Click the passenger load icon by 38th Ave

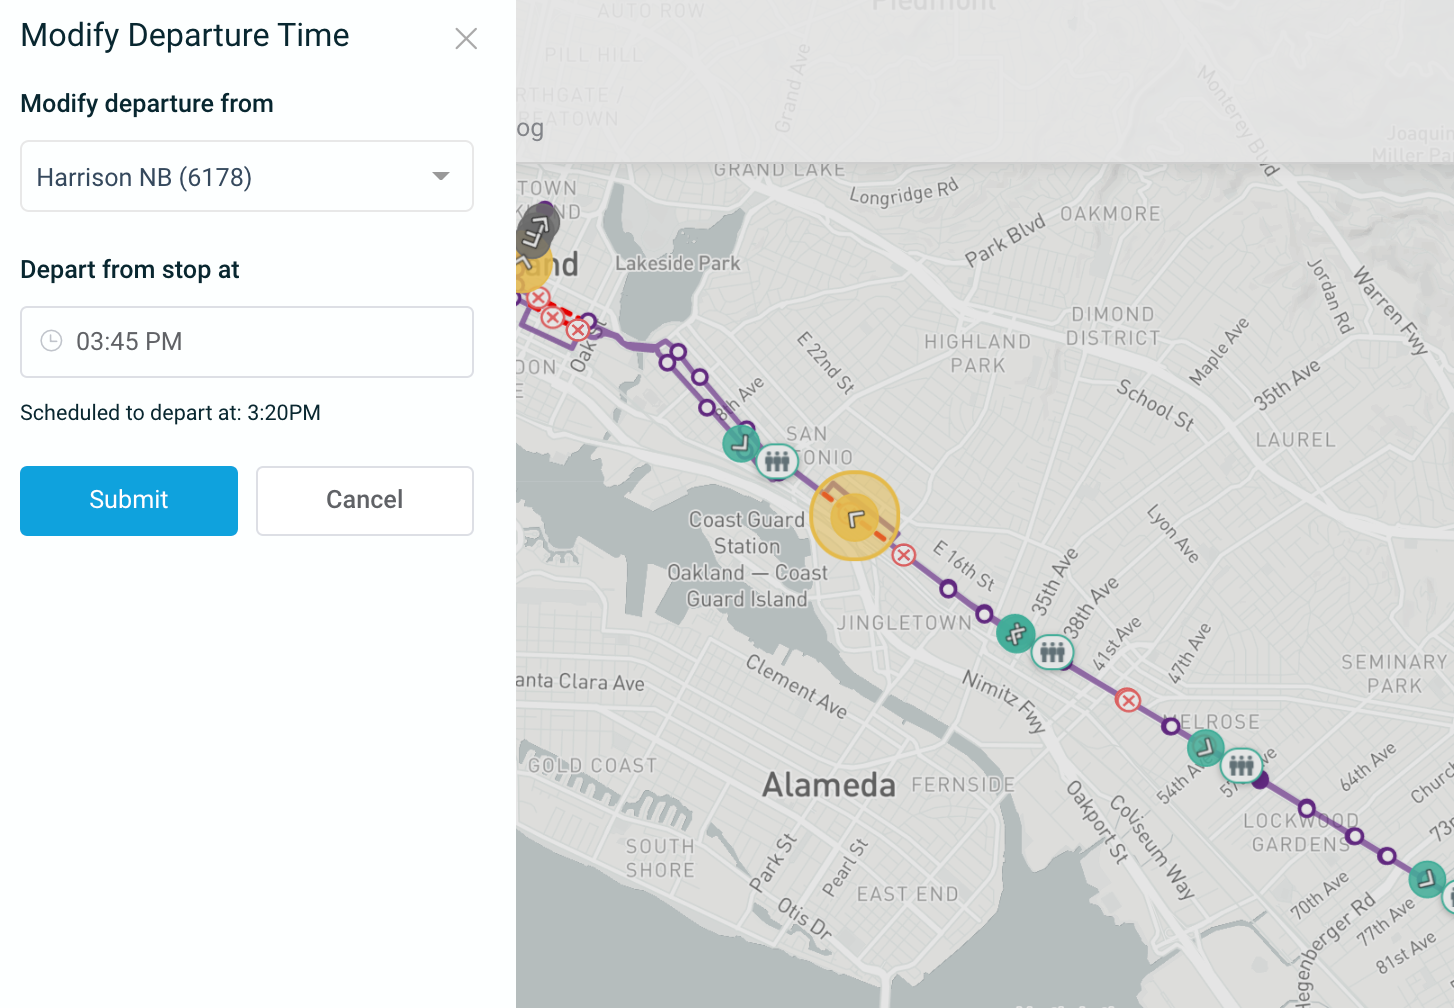(1052, 653)
